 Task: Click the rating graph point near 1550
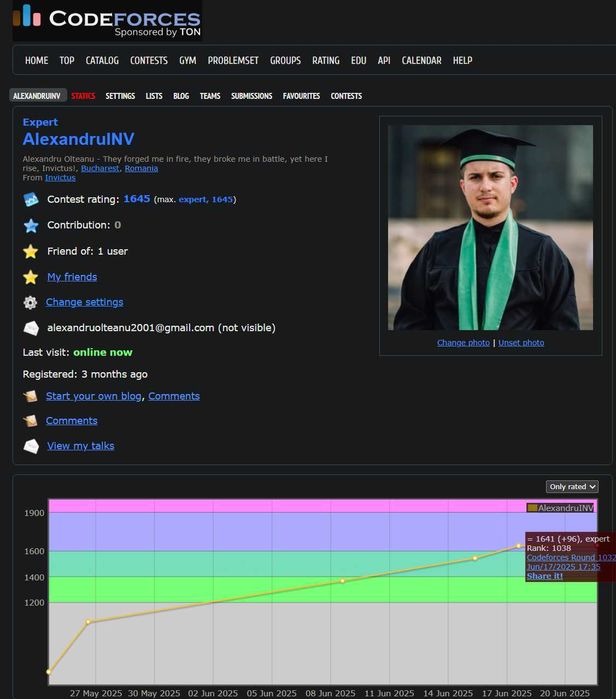pos(475,558)
